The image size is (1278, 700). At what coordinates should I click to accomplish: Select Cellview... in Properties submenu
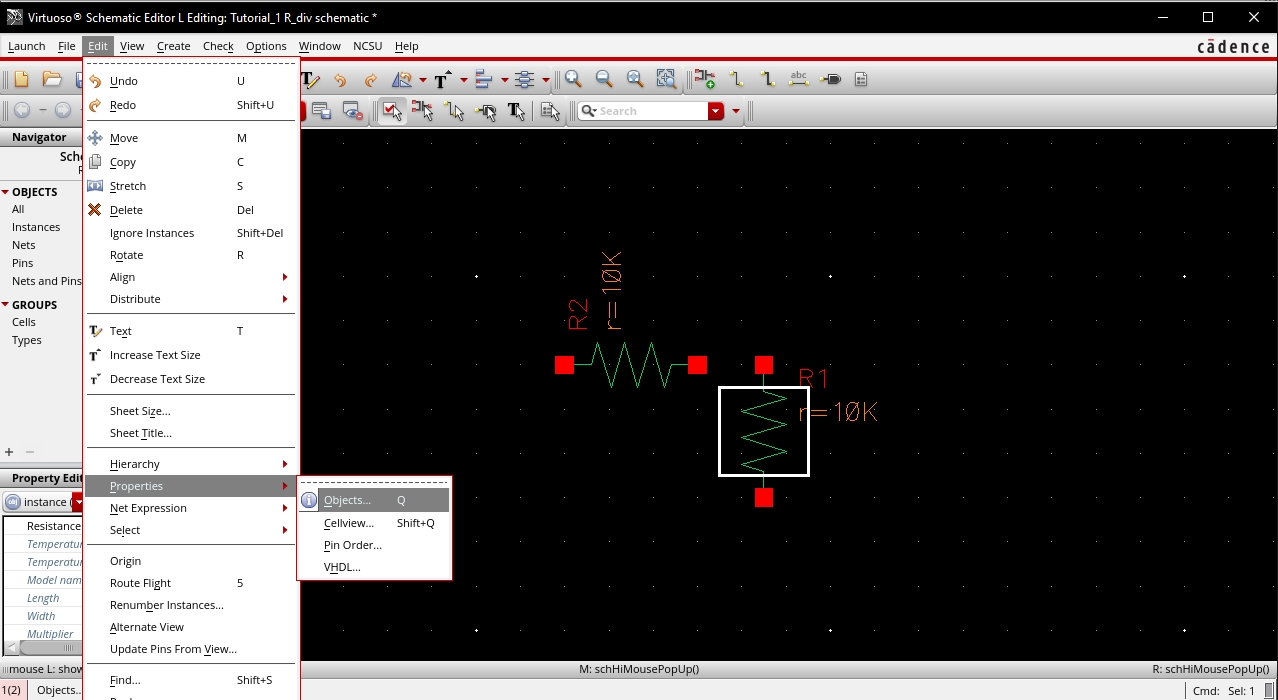click(348, 523)
